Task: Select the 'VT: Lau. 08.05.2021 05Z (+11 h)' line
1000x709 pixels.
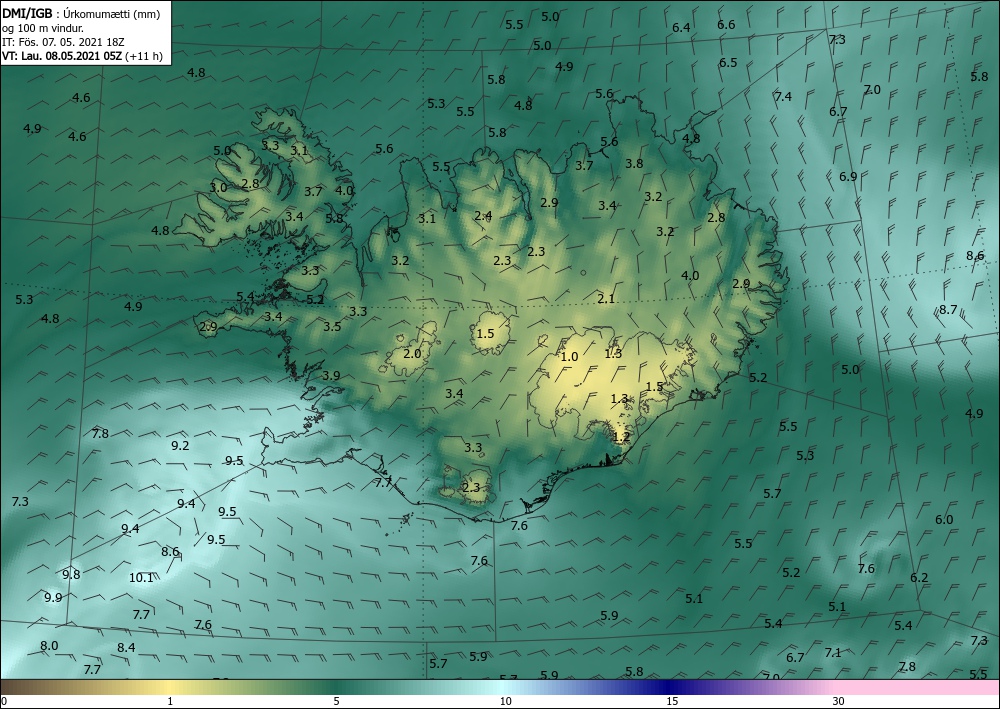Action: [82, 56]
